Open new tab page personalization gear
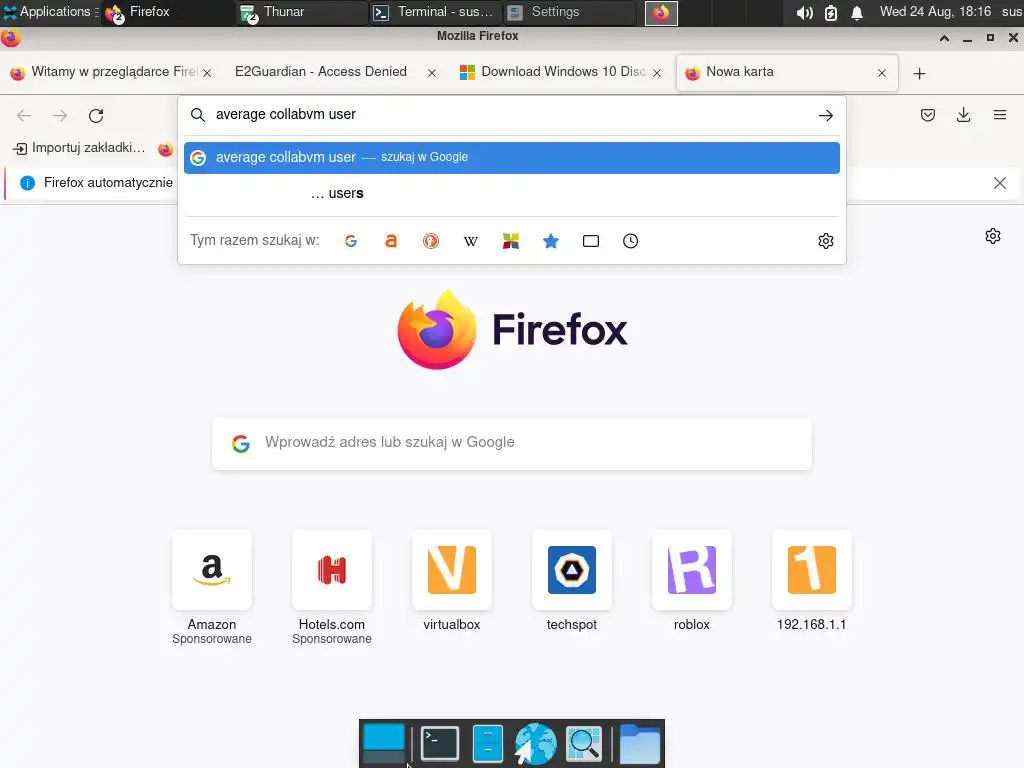The width and height of the screenshot is (1024, 768). tap(993, 236)
